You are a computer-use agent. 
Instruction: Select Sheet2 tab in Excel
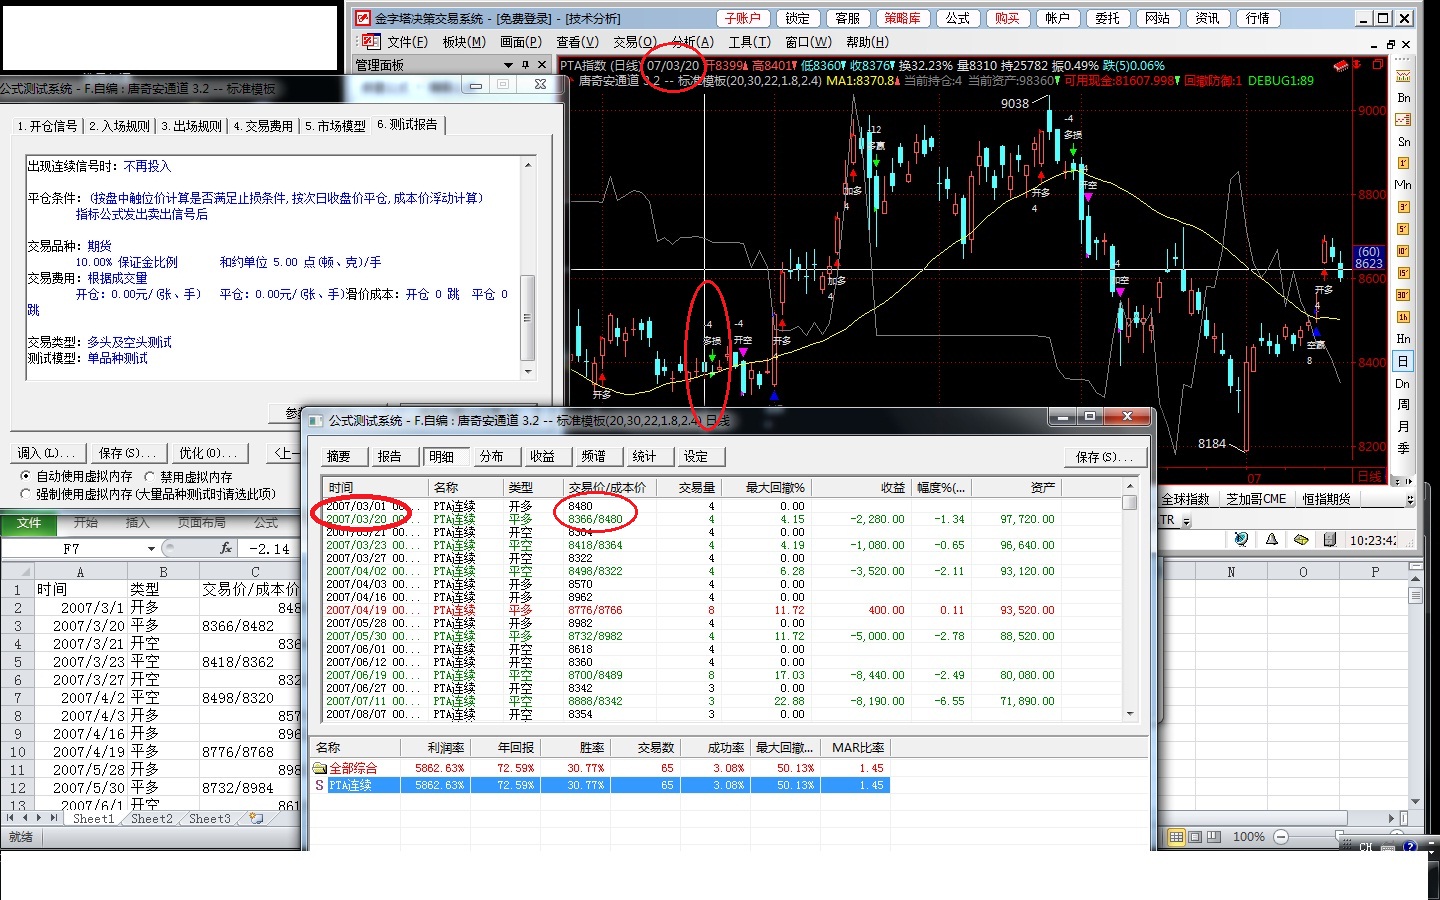152,818
